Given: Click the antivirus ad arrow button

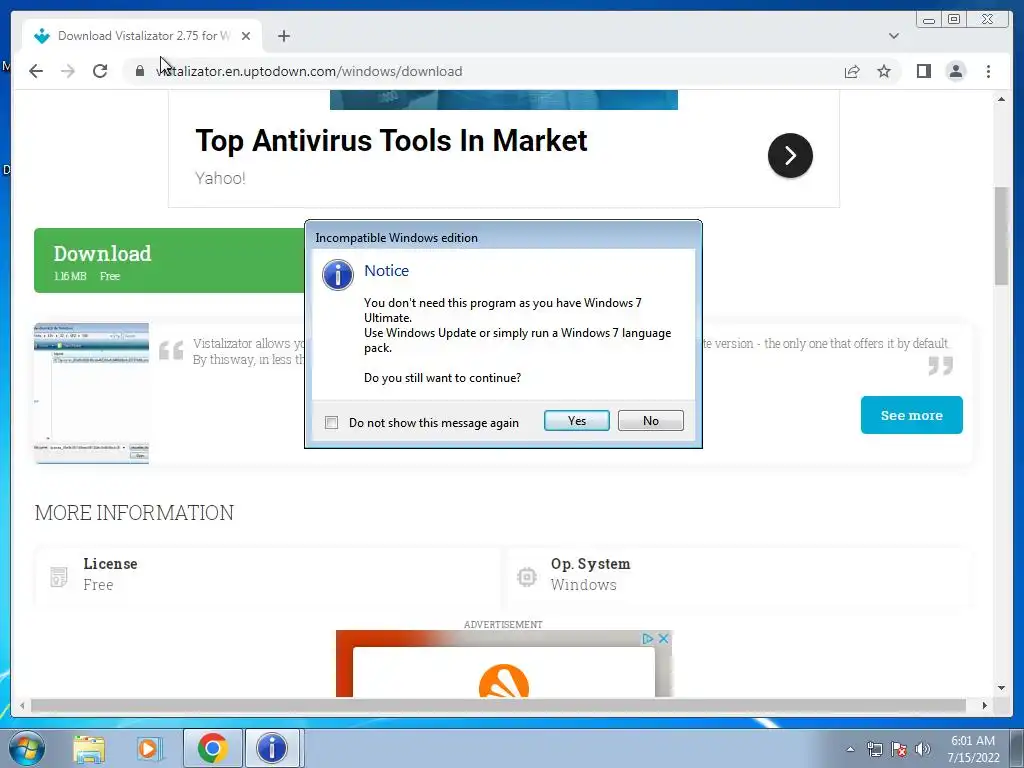Looking at the screenshot, I should pyautogui.click(x=790, y=155).
